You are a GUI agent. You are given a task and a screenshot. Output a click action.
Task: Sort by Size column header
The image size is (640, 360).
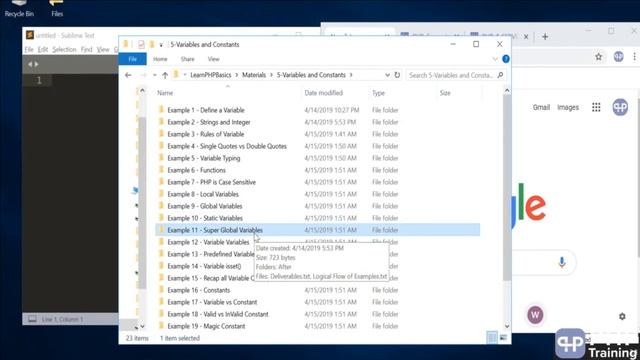point(445,93)
